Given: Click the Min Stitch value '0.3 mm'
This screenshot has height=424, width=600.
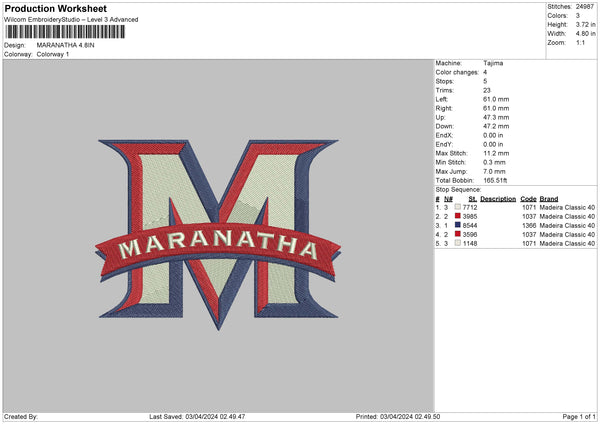Looking at the screenshot, I should [494, 162].
